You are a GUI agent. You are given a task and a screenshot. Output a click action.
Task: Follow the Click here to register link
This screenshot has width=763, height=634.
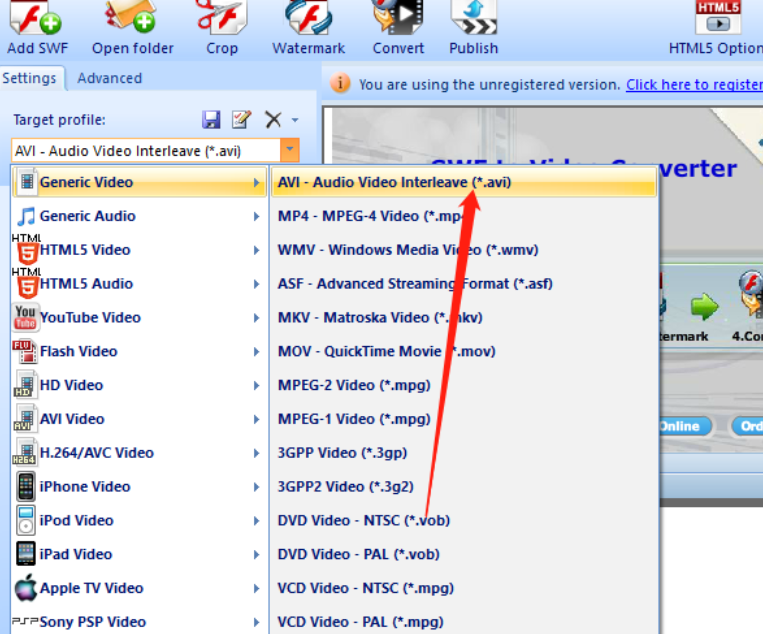tap(694, 85)
